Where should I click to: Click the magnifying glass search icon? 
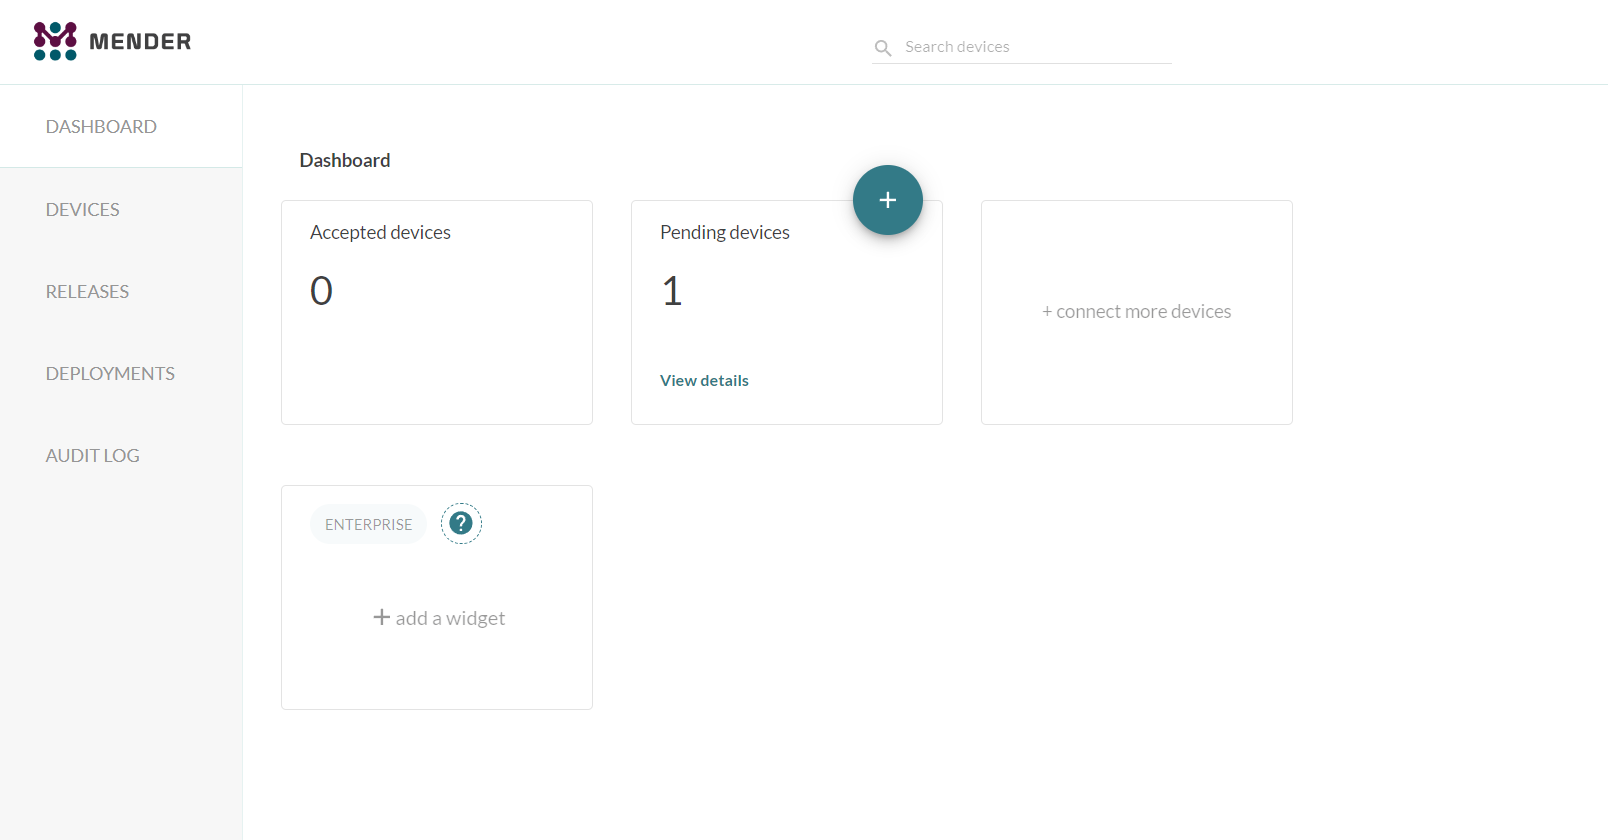(883, 48)
